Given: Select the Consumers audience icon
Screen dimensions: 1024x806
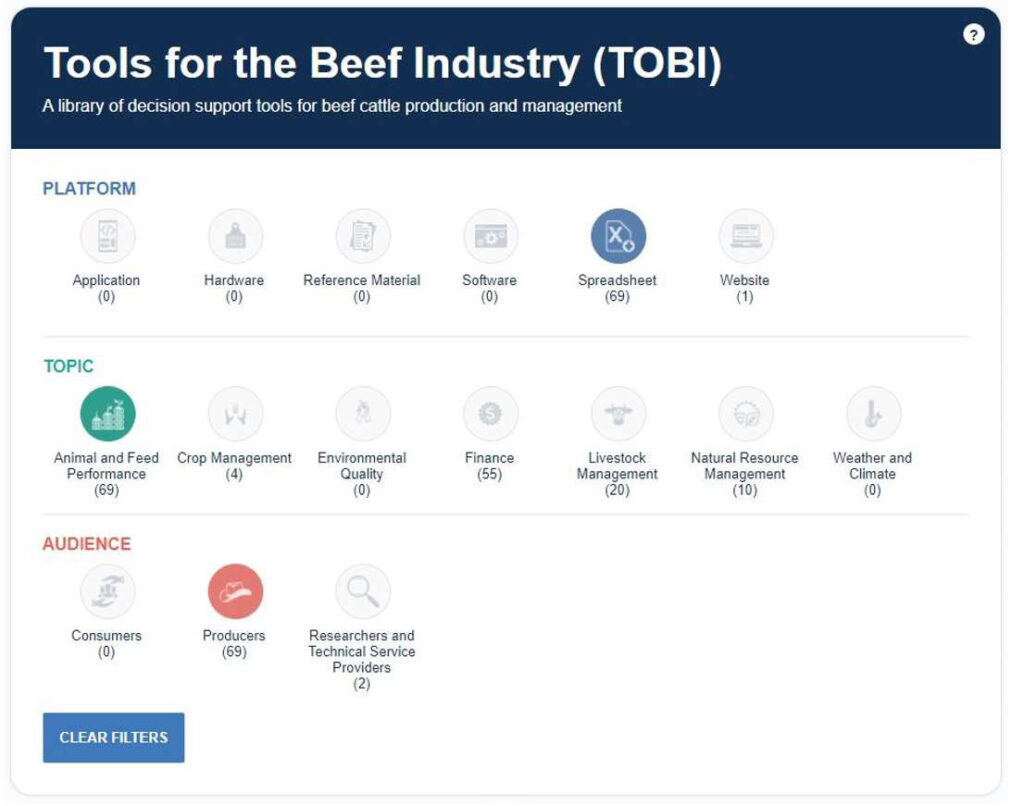Looking at the screenshot, I should (108, 592).
